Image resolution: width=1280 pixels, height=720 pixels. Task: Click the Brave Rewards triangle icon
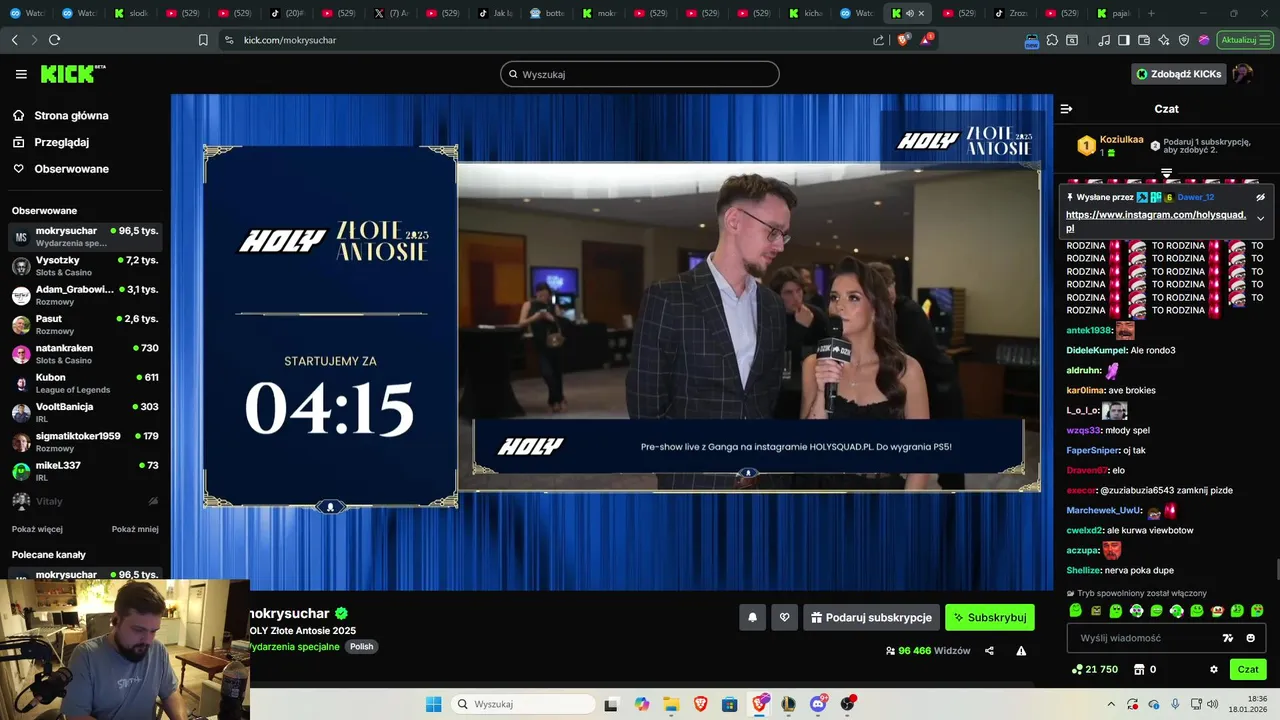click(926, 40)
